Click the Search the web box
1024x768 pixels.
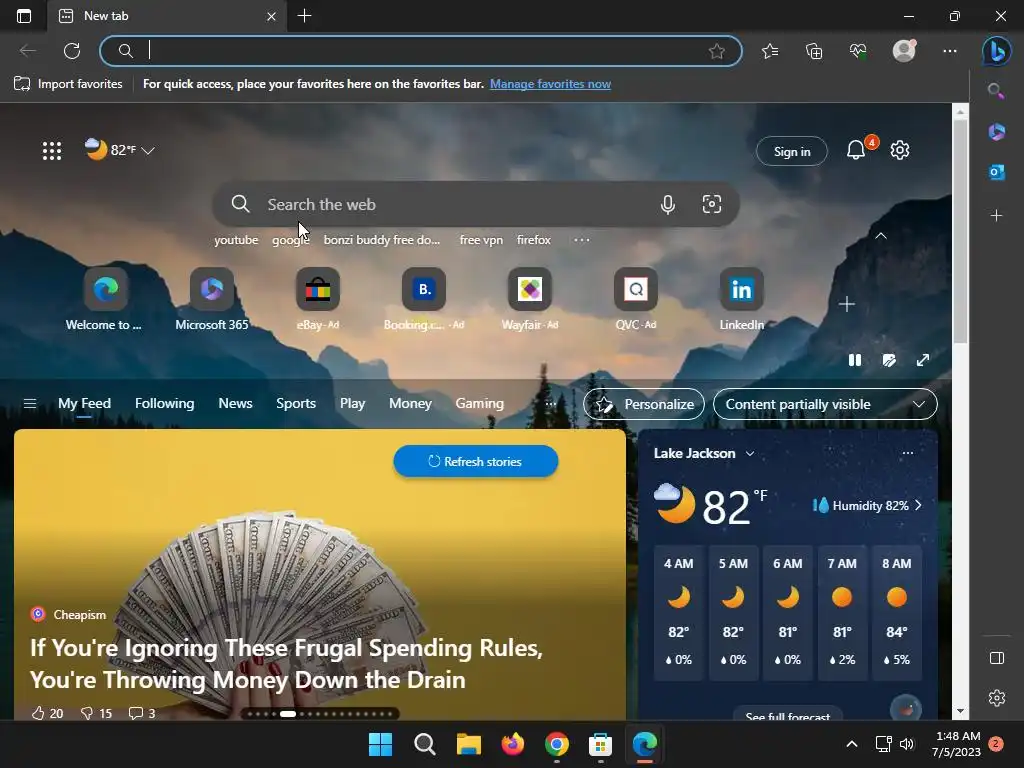(x=475, y=204)
